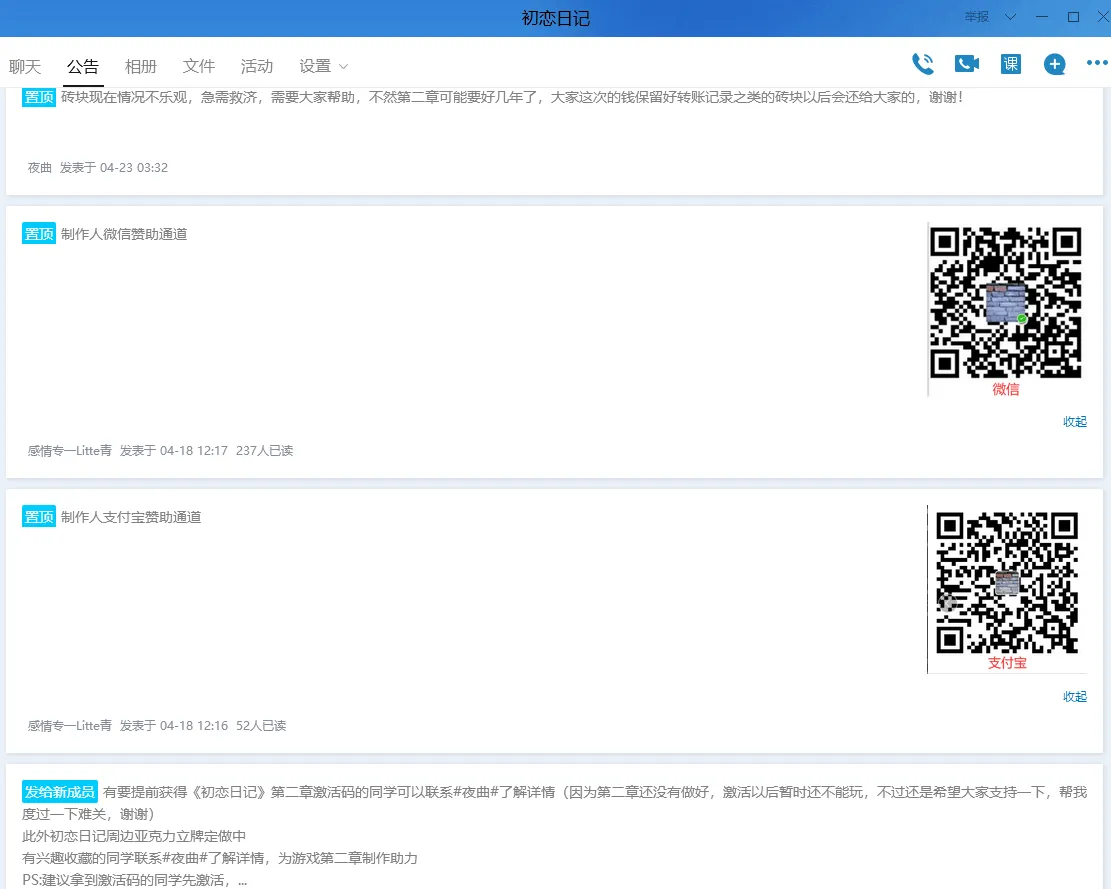This screenshot has width=1111, height=889.
Task: Switch to the 聊天 tab
Action: 24,66
